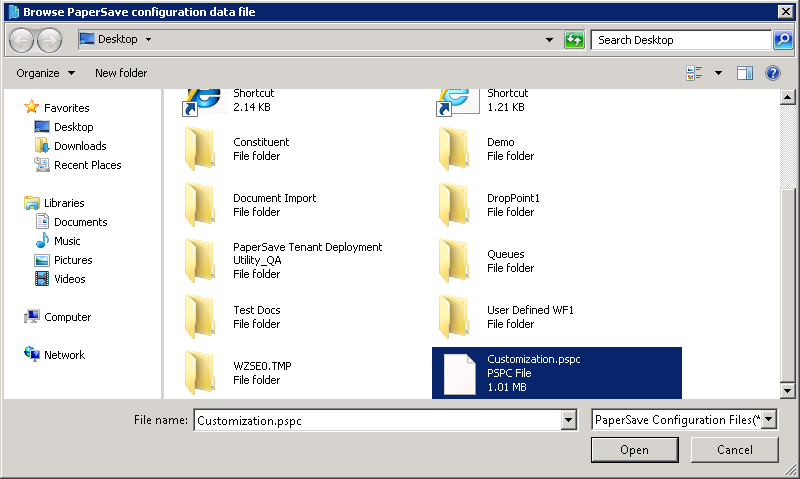This screenshot has height=479, width=800.
Task: Select Network in the navigation pane
Action: 64,355
